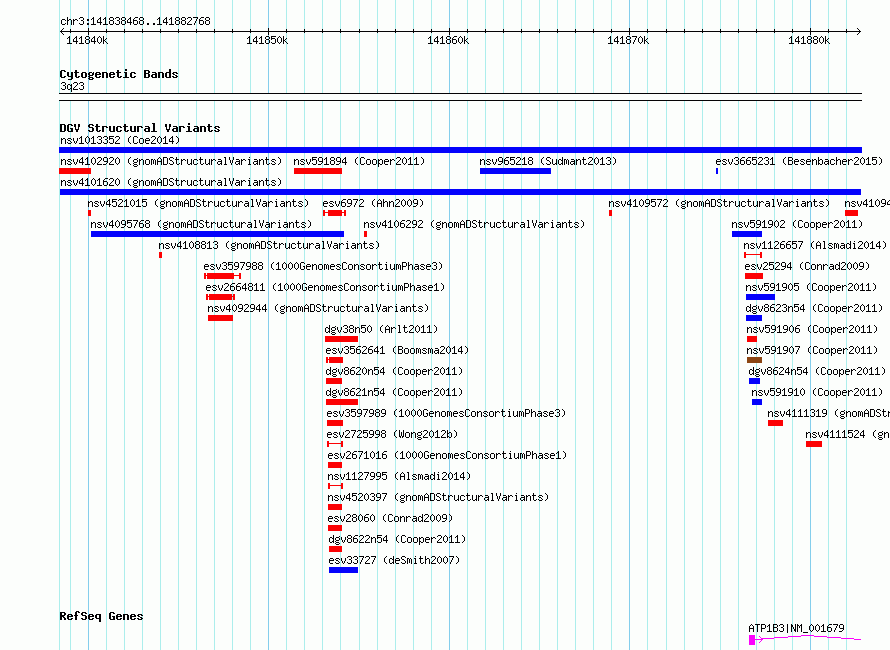Open the nsv4108813 variant label
The image size is (890, 650).
(x=269, y=245)
